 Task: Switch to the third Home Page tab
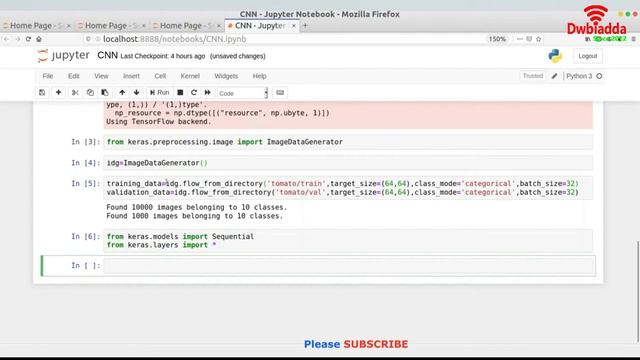(x=187, y=25)
